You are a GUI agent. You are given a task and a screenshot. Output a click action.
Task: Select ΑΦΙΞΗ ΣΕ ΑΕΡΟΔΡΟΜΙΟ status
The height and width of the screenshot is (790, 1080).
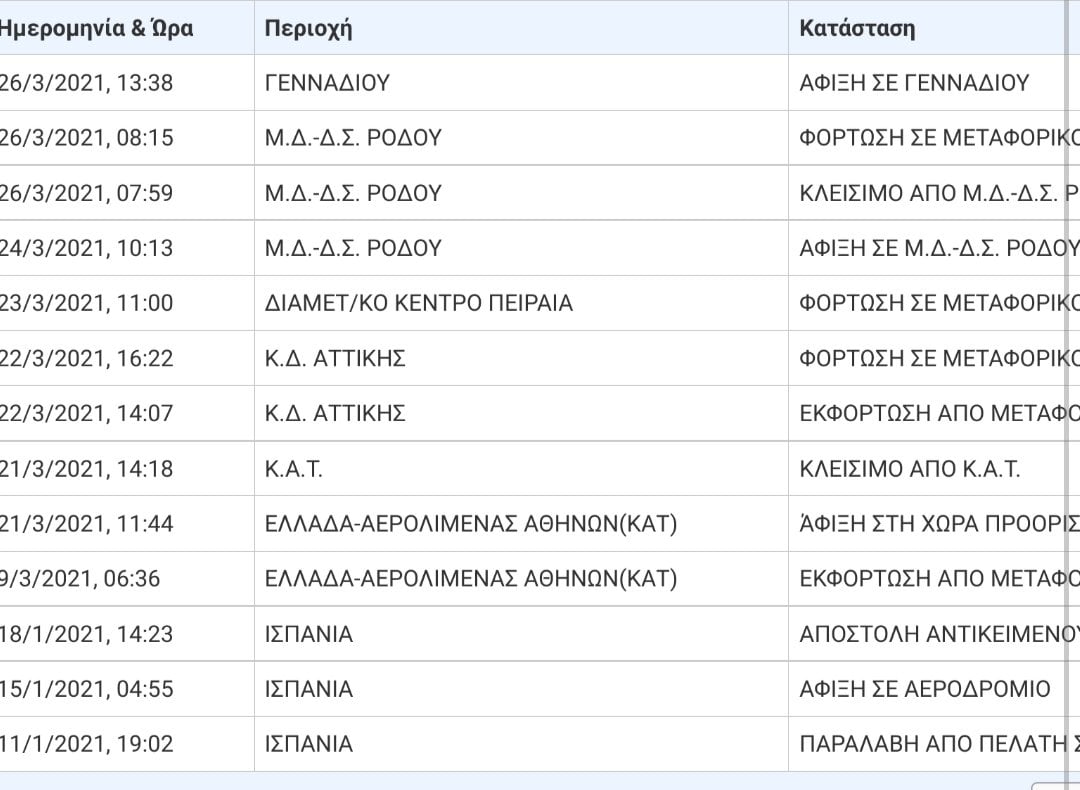tap(925, 689)
